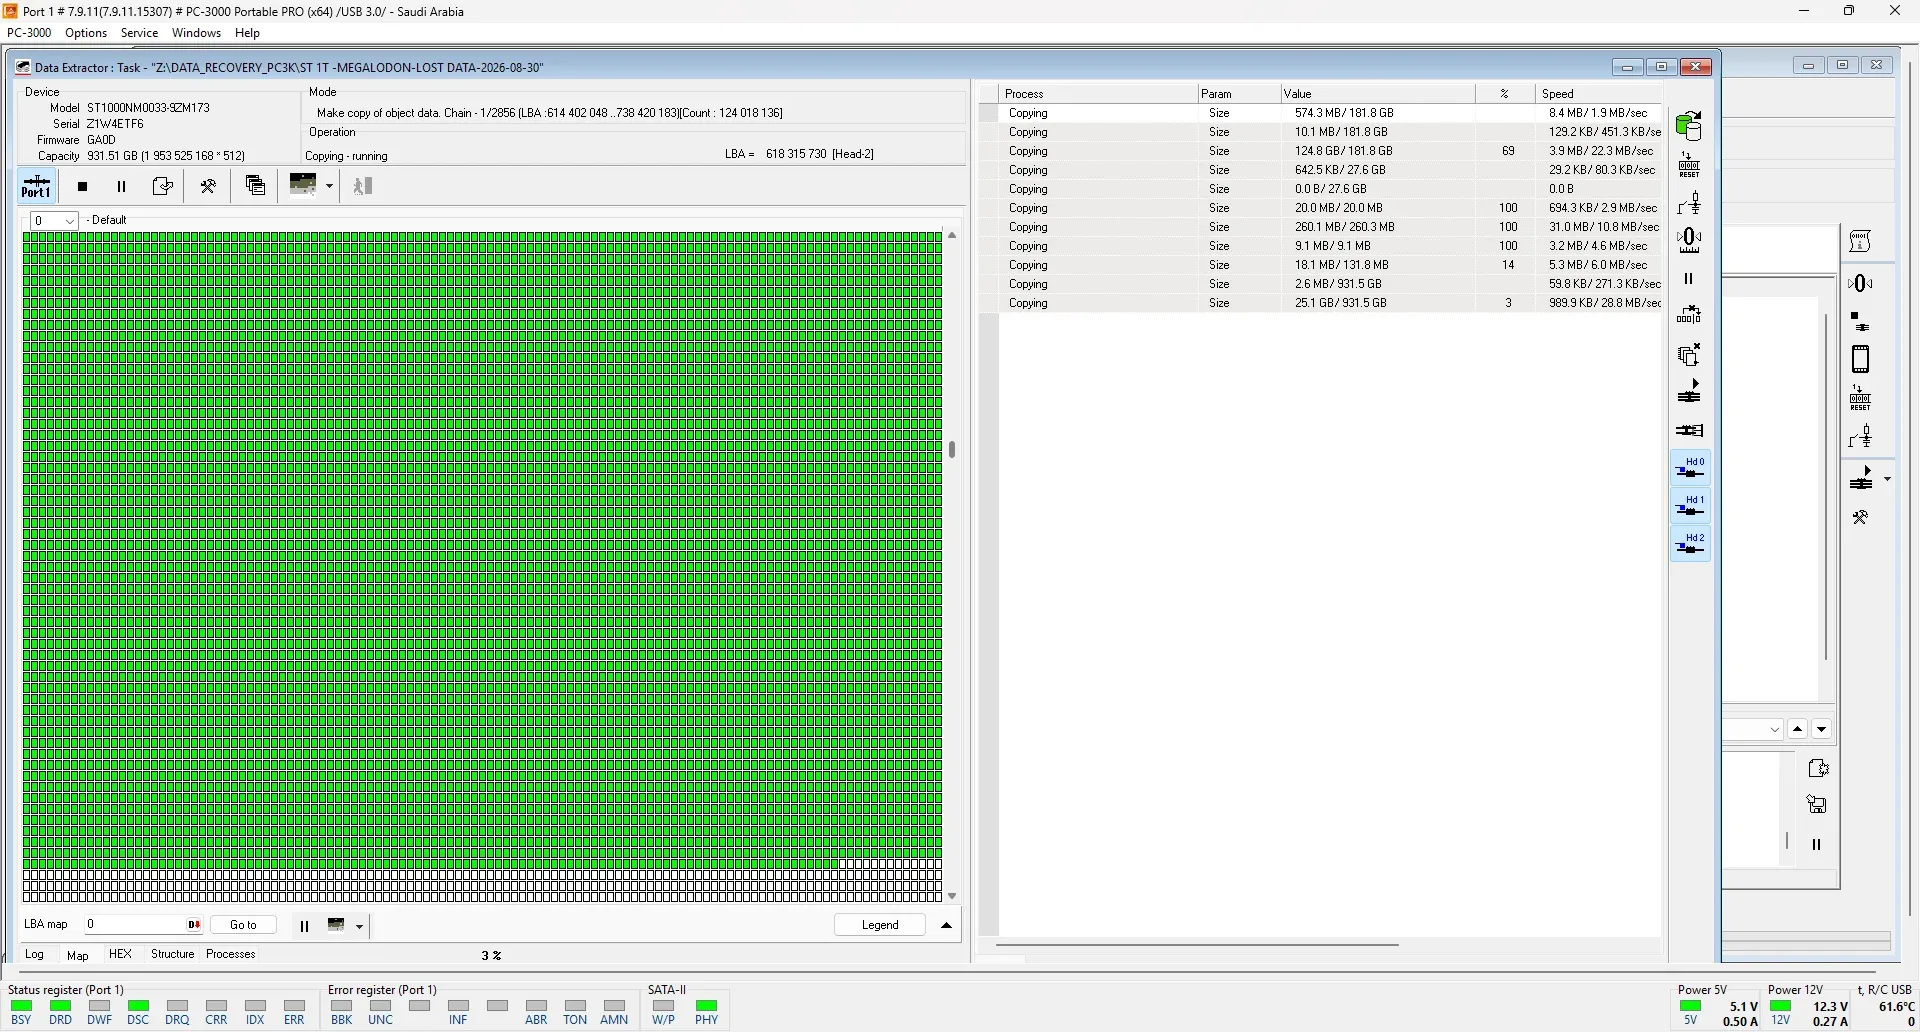This screenshot has width=1920, height=1032.
Task: Click the Port1 button in Data Extractor toolbar
Action: (37, 187)
